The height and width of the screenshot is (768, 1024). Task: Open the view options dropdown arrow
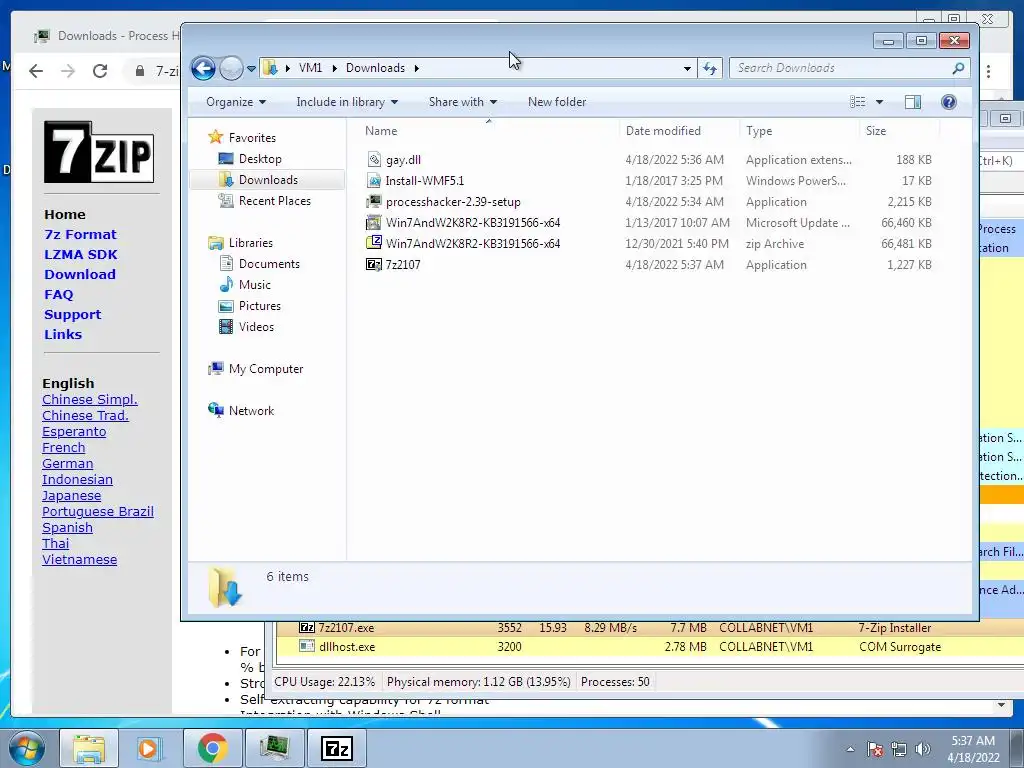coord(879,102)
